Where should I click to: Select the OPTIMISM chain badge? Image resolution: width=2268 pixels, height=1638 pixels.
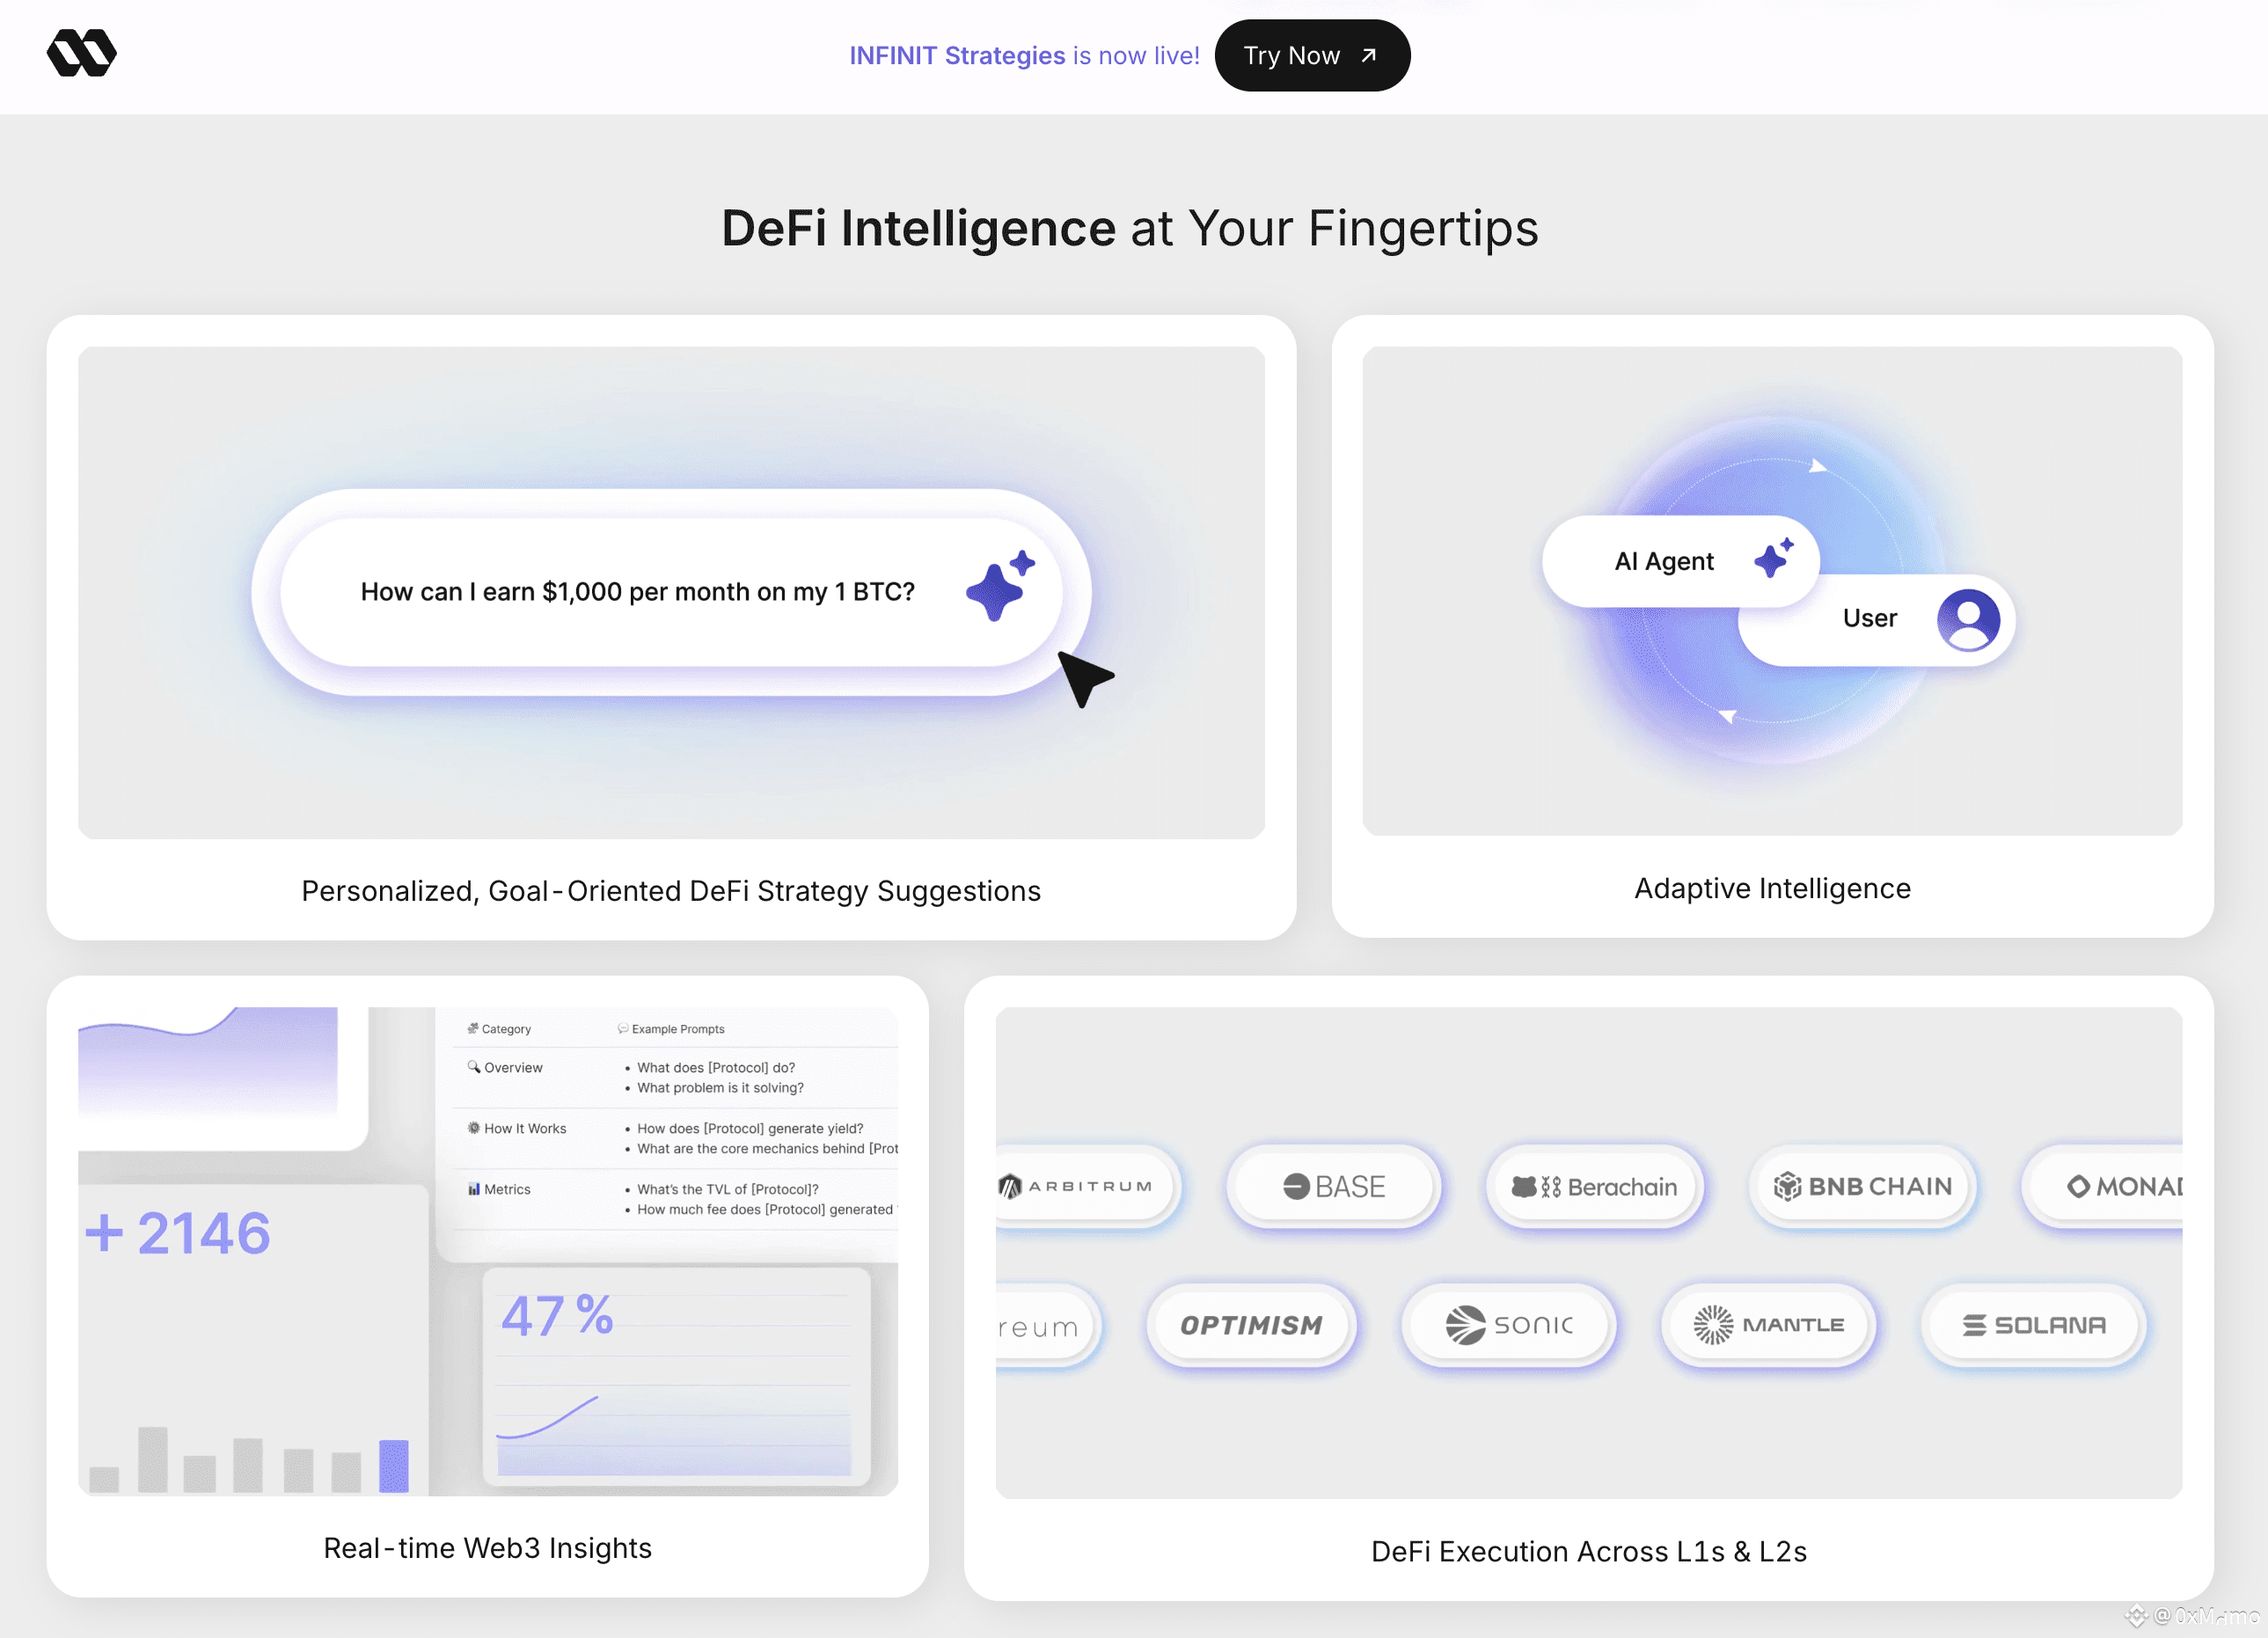pos(1251,1325)
